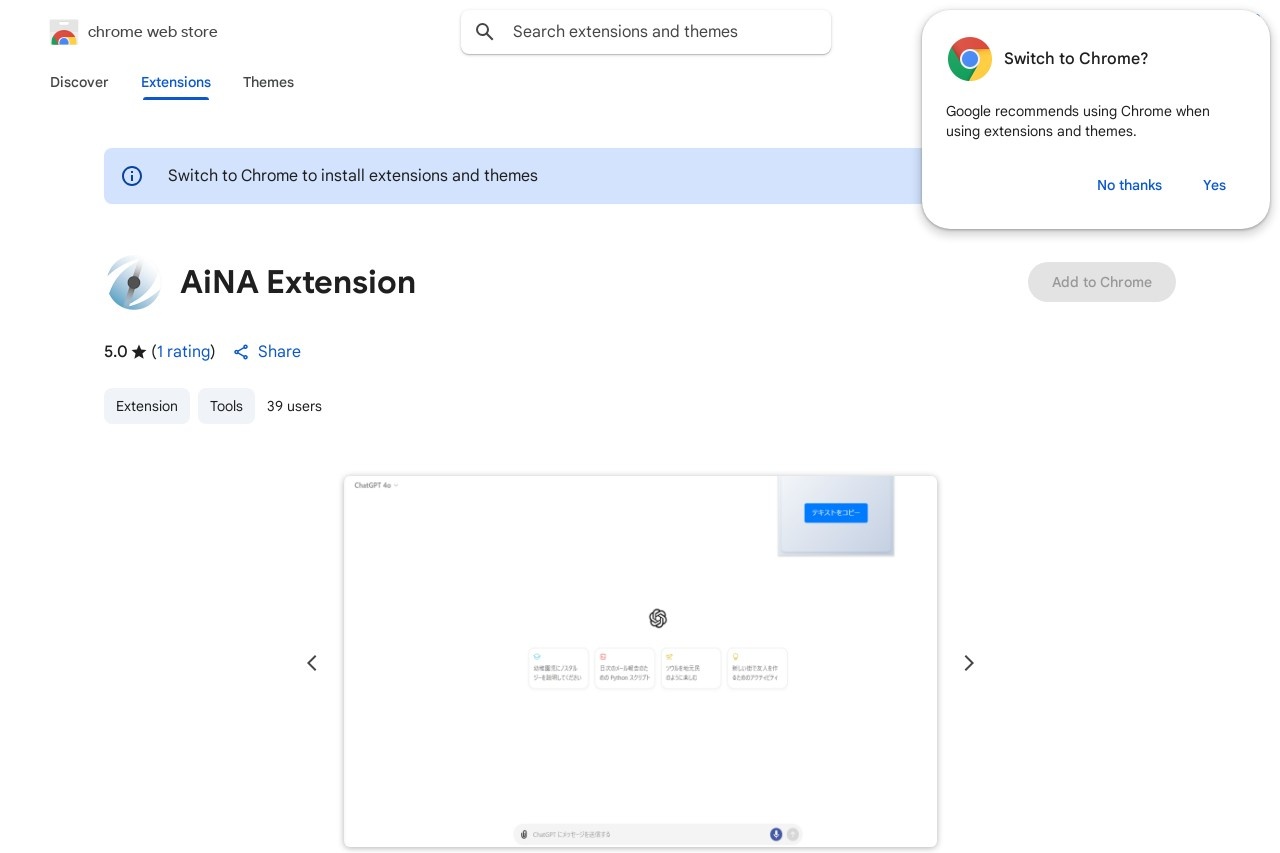Click the share icon next to Share

pos(241,352)
